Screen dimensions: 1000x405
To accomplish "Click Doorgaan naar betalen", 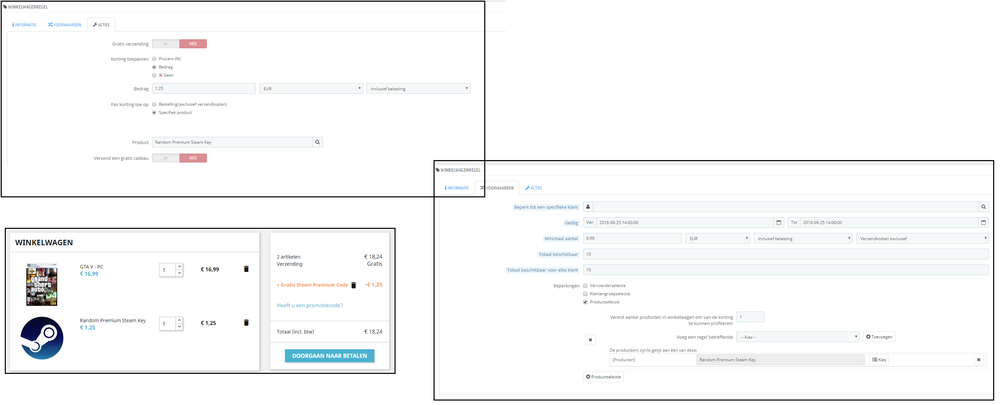I will (330, 355).
